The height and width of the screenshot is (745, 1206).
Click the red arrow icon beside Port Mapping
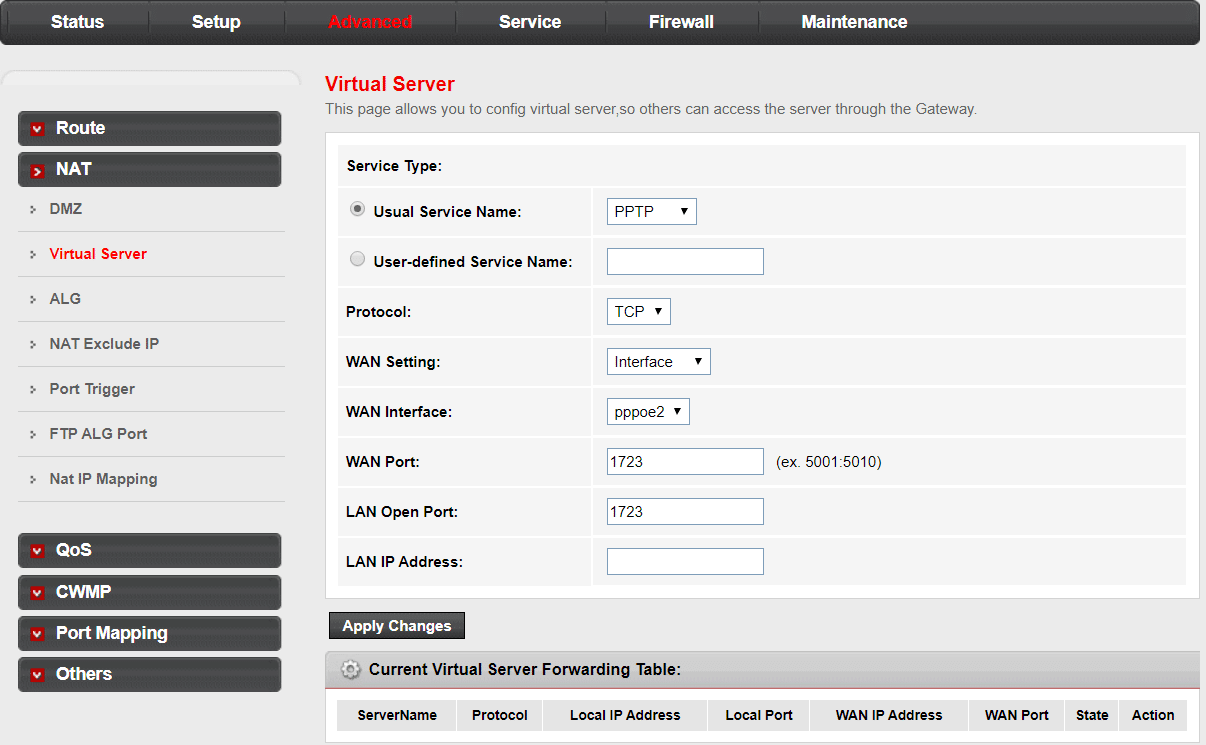[x=38, y=634]
